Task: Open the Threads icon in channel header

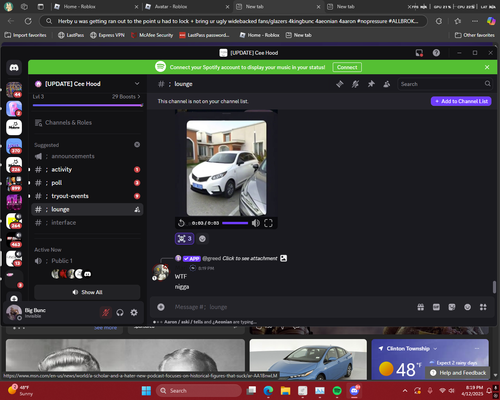Action: coord(340,84)
